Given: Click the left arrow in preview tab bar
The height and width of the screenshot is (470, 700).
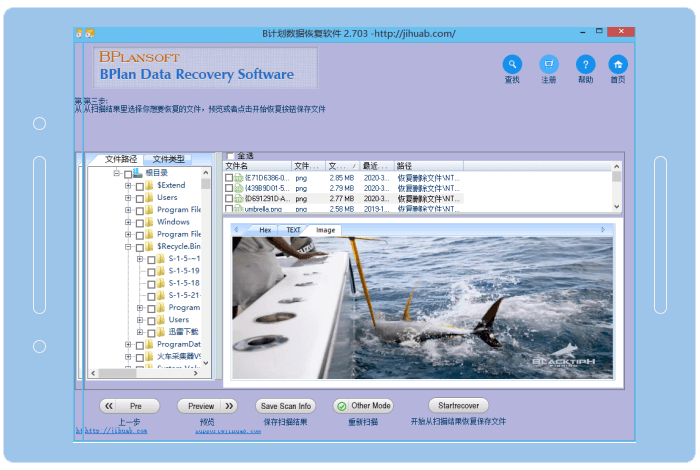Looking at the screenshot, I should click(x=236, y=230).
